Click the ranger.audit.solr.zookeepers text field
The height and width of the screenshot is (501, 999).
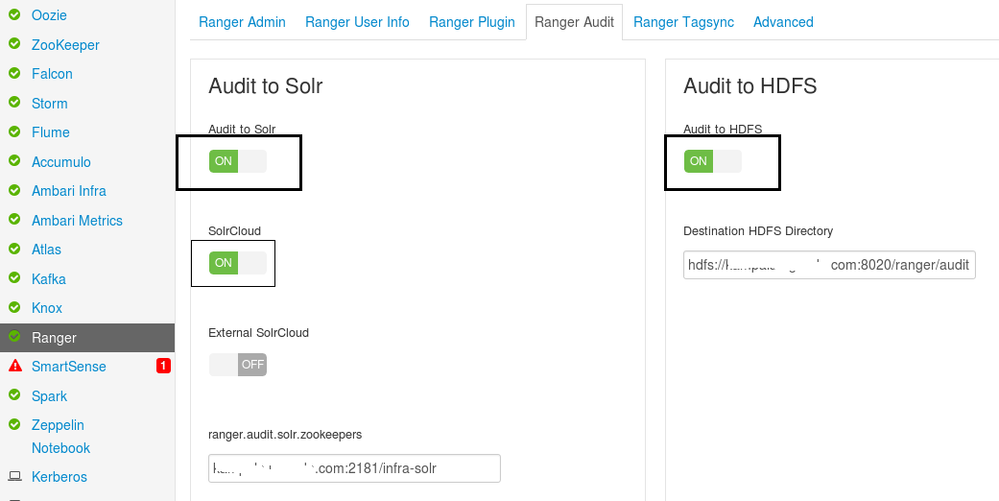click(354, 468)
